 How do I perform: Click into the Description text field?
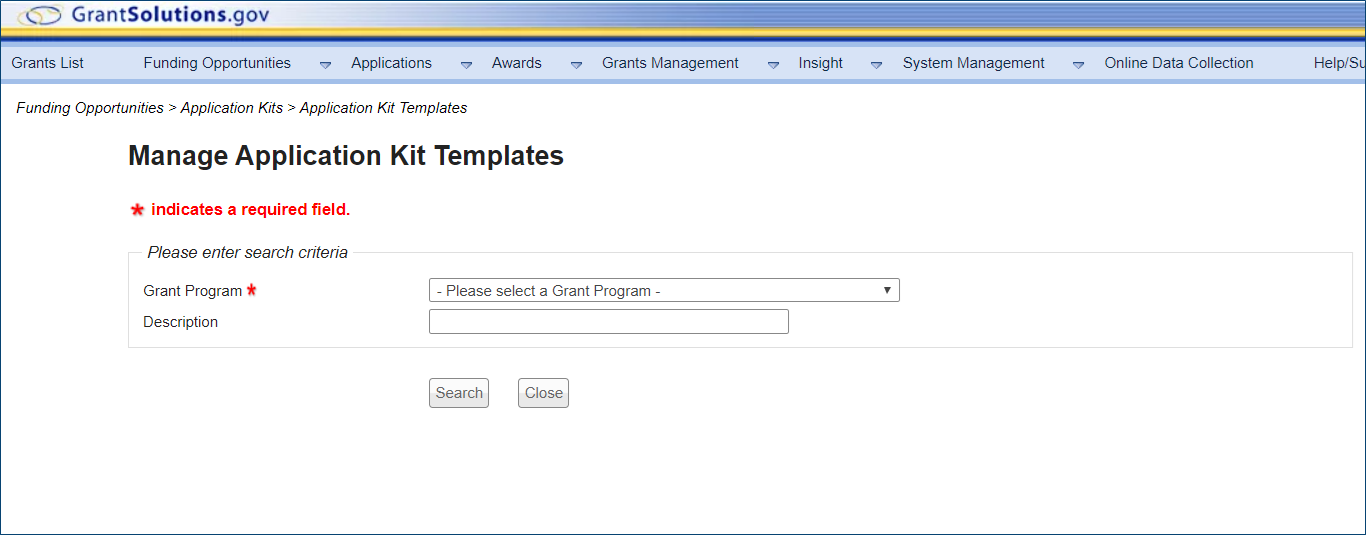(x=608, y=322)
